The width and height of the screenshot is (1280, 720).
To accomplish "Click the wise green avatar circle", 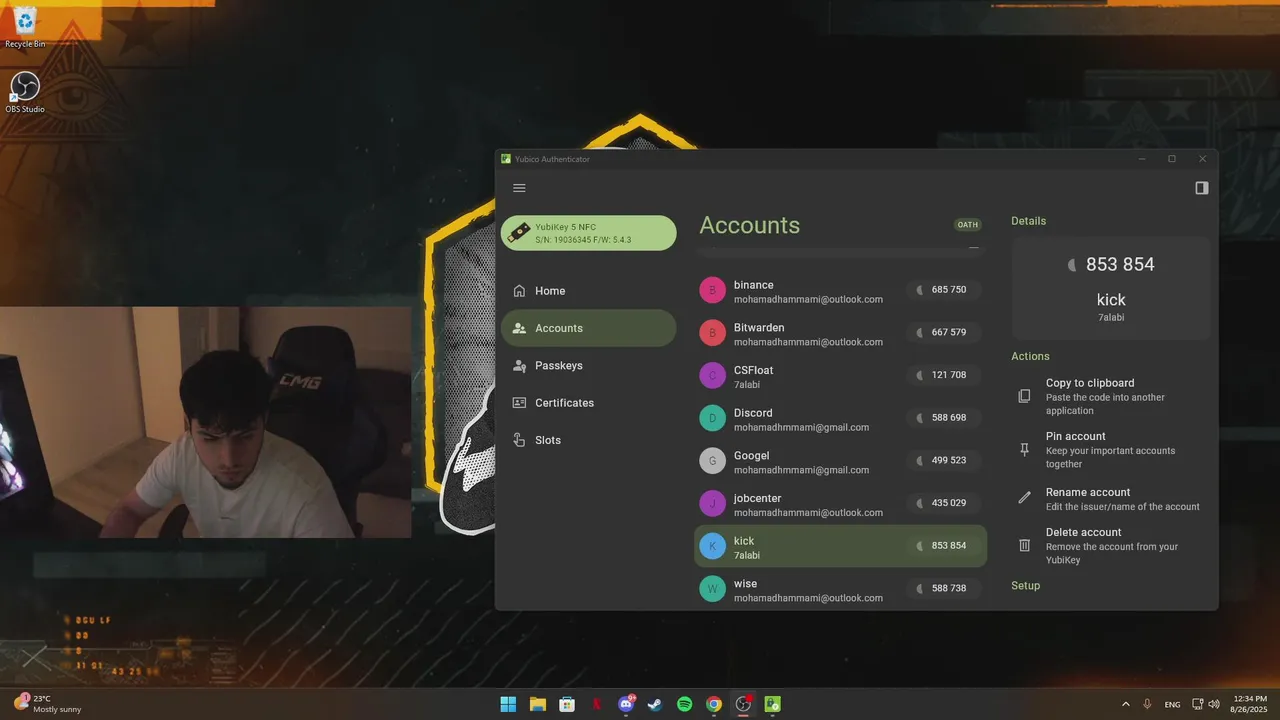I will click(x=712, y=589).
